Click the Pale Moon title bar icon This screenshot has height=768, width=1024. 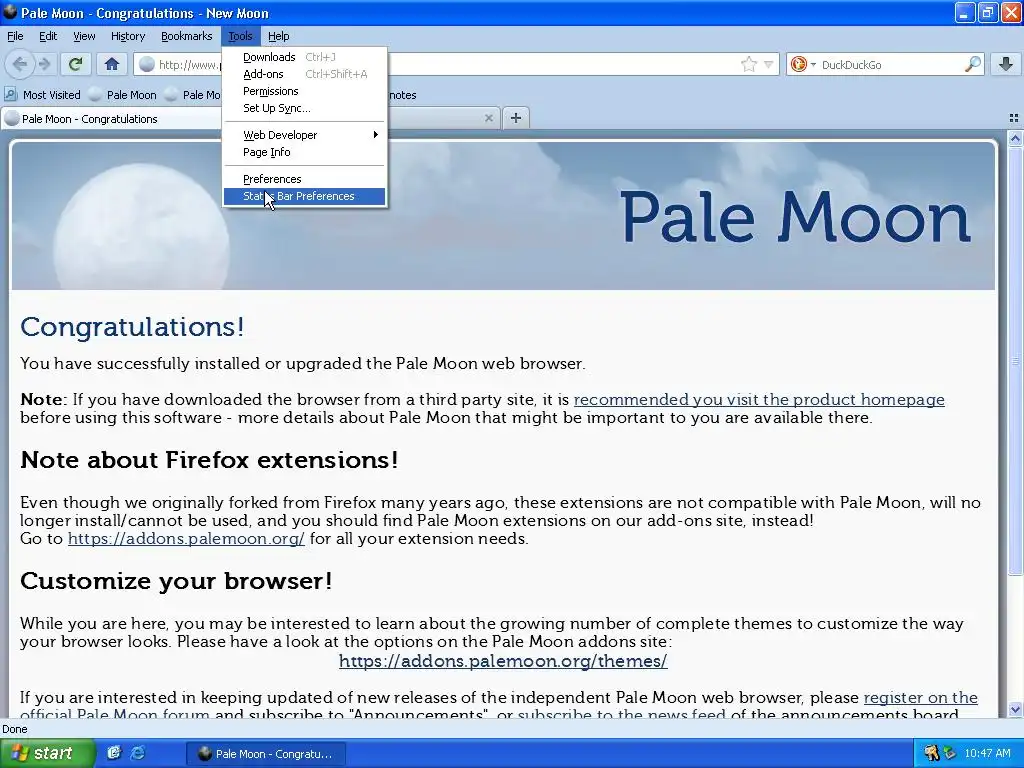10,12
